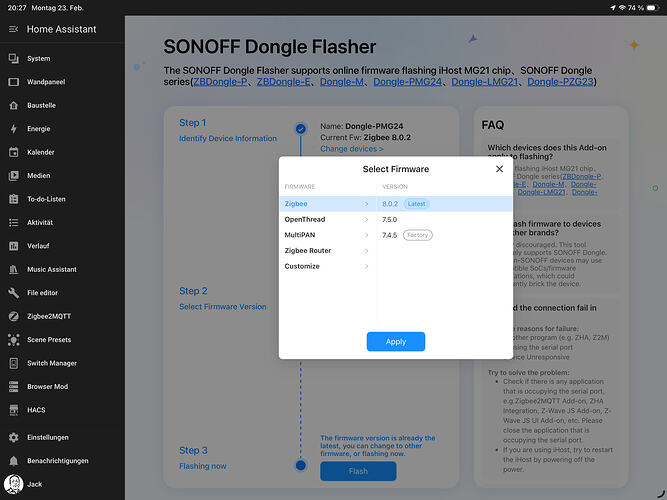Expand Zigbee firmware chevron
Viewport: 667px width, 500px height.
tap(366, 204)
